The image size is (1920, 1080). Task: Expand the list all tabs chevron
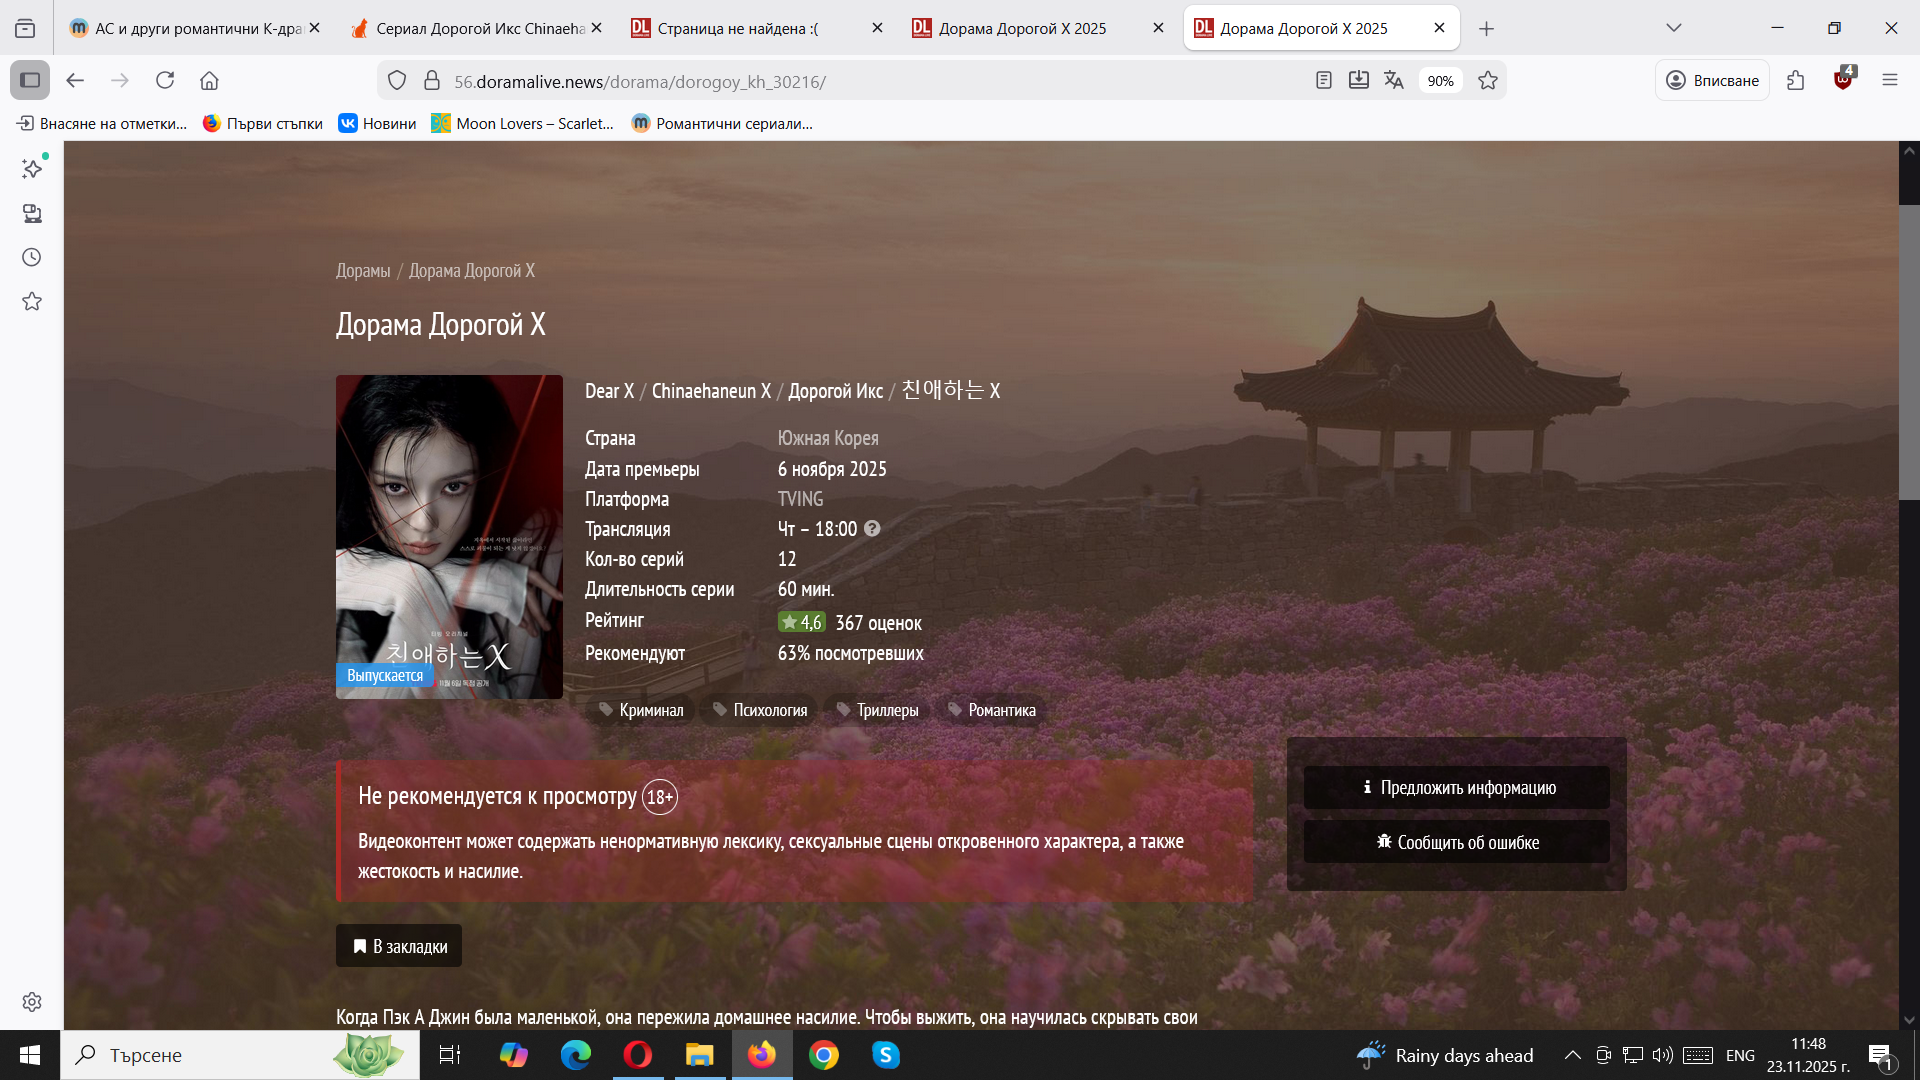1673,28
